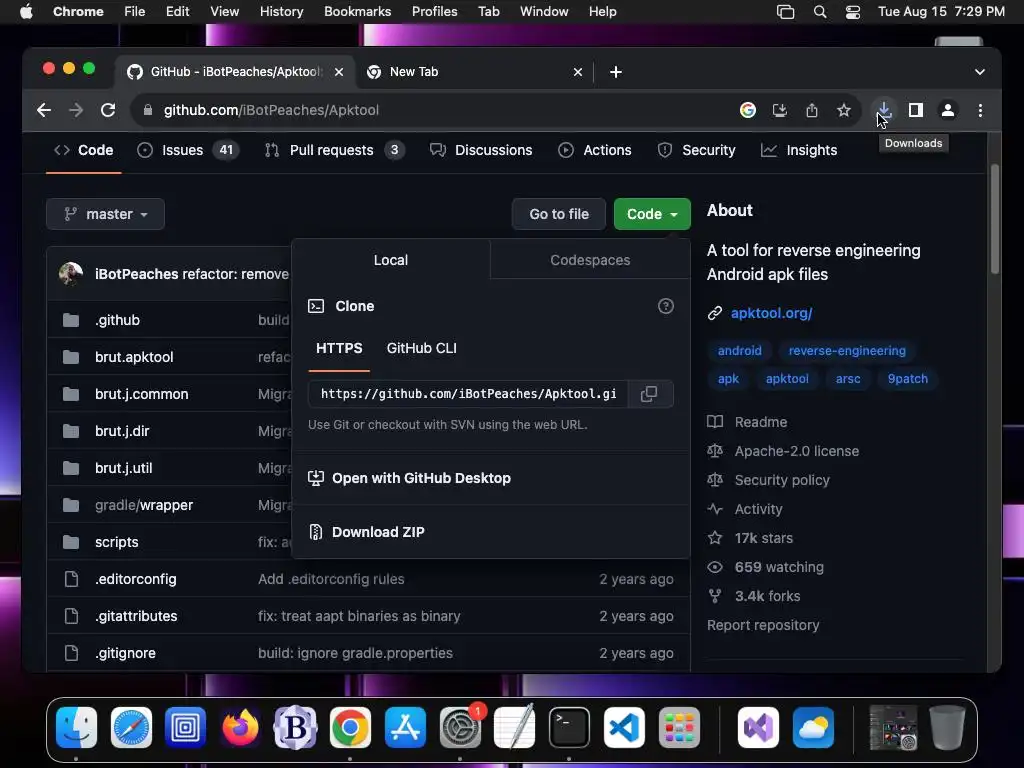Go forward with the arrow button
The image size is (1024, 768).
(76, 110)
